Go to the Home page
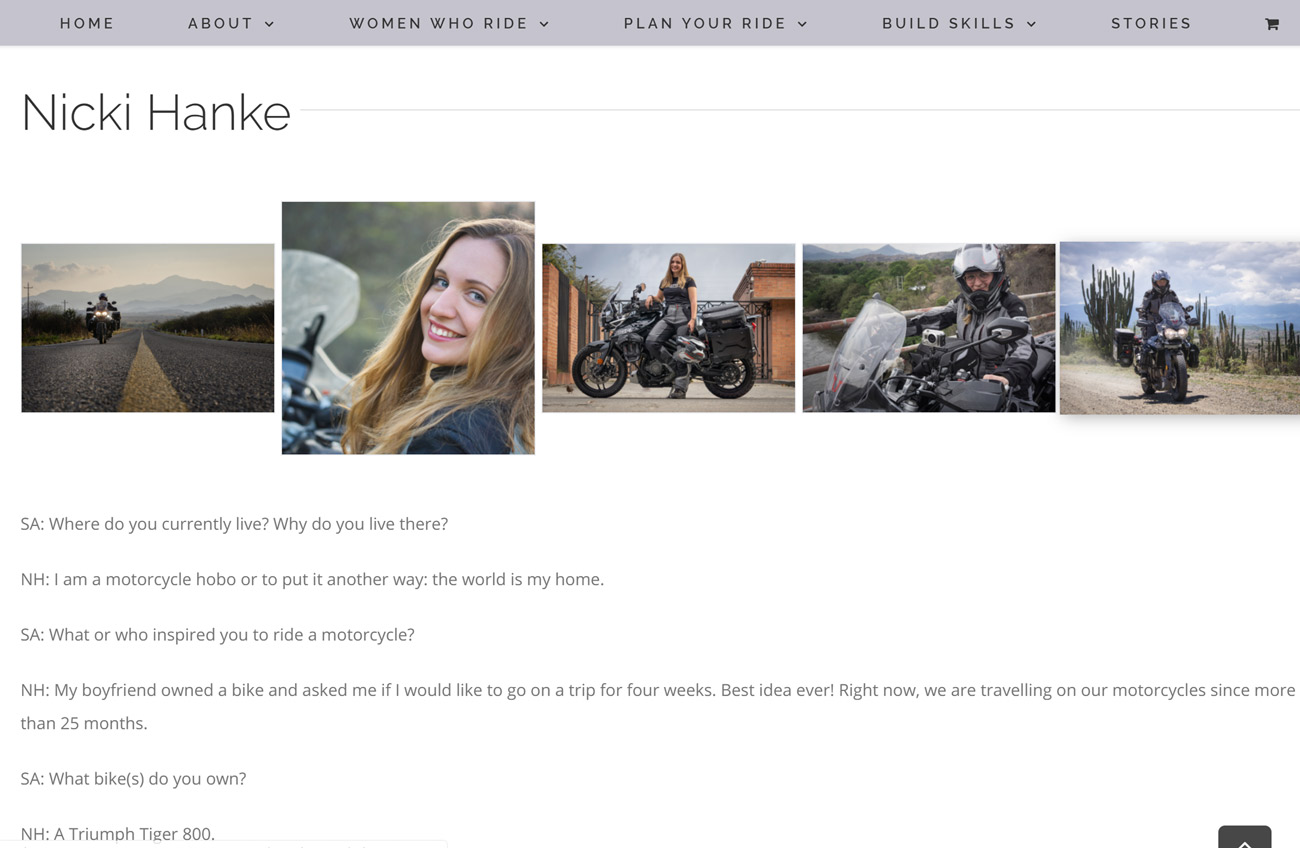 [x=87, y=23]
